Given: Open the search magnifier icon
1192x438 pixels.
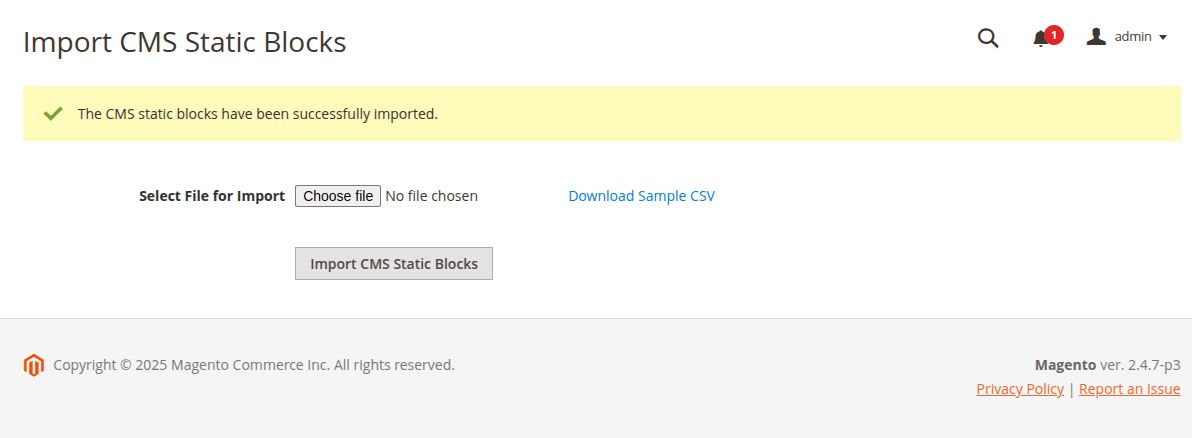Looking at the screenshot, I should click(x=988, y=38).
